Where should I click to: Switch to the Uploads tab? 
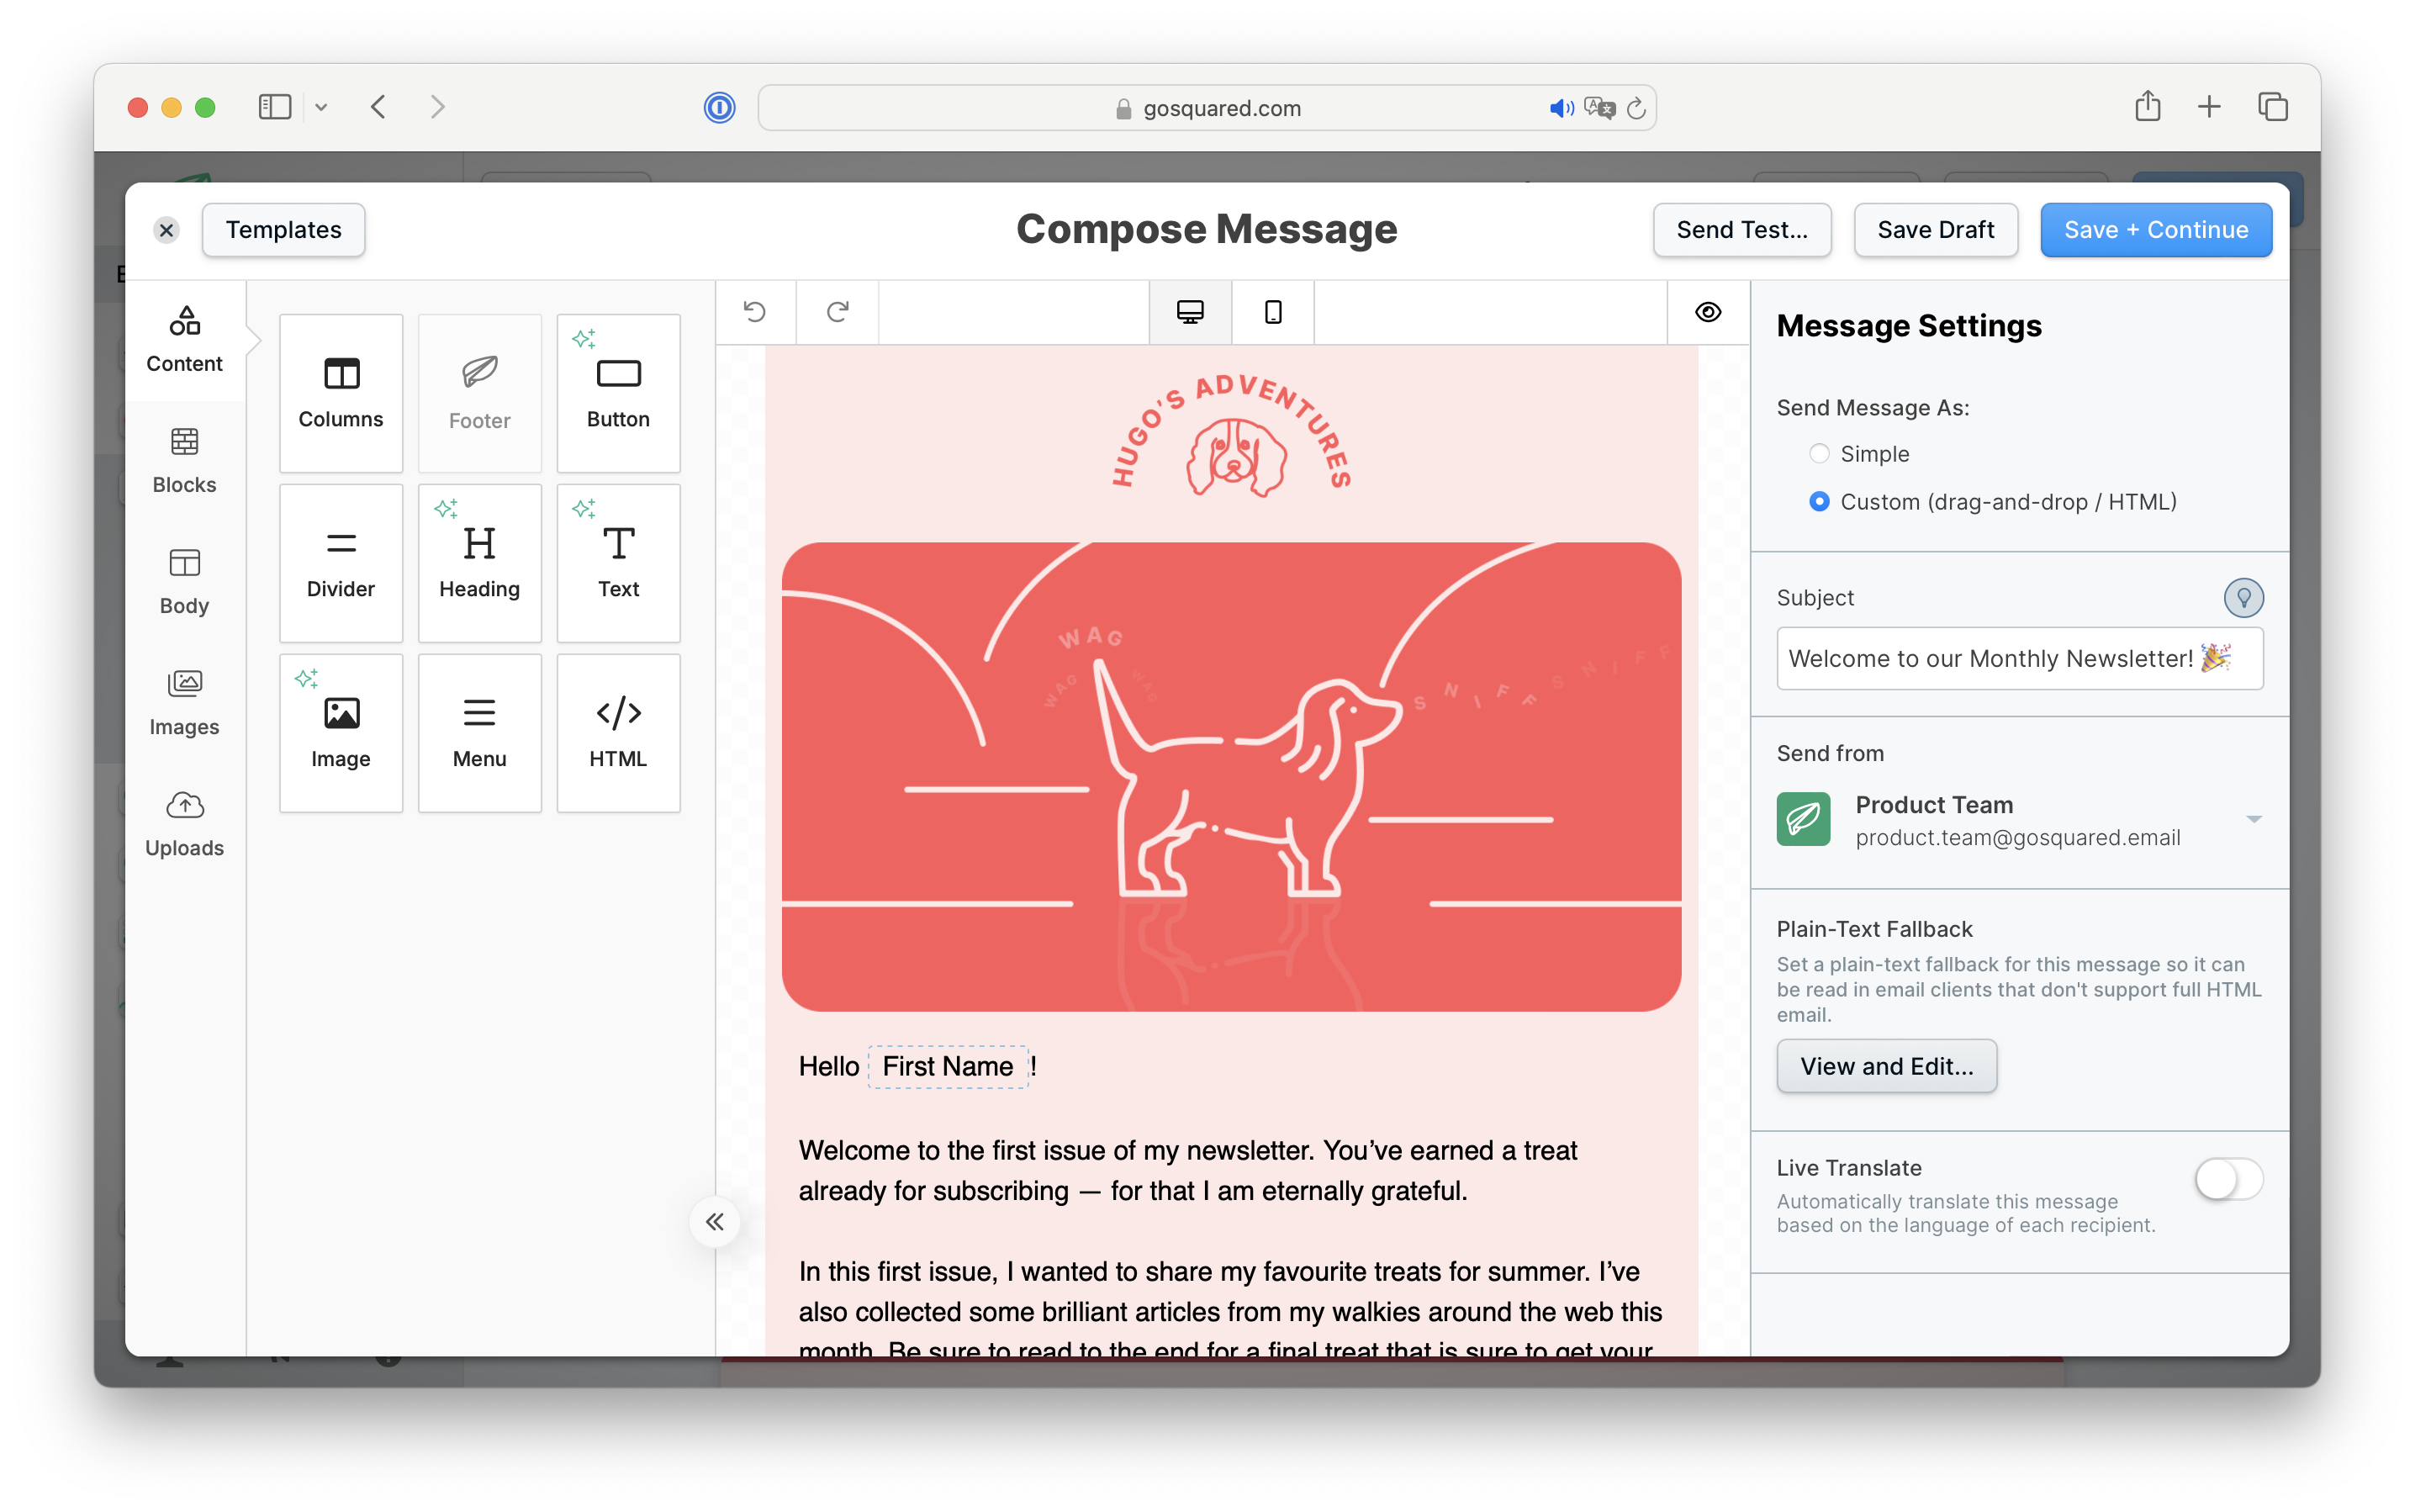tap(184, 823)
